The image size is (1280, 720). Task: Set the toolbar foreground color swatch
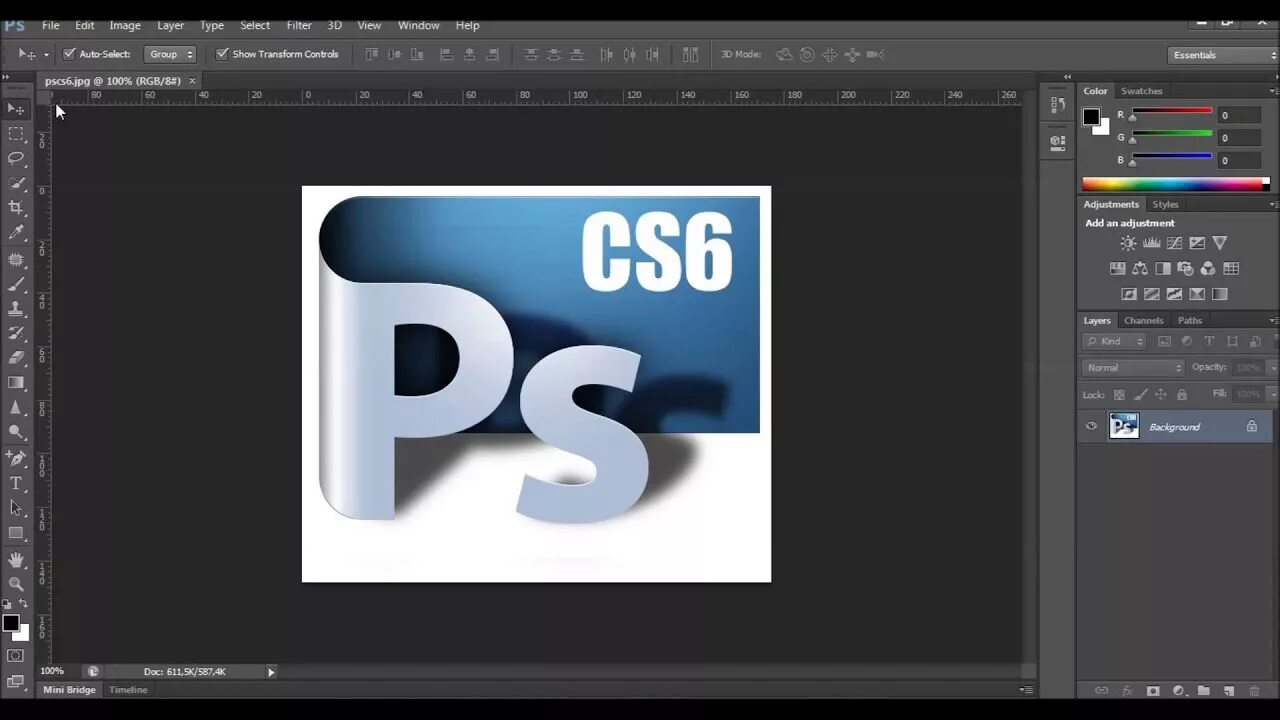coord(10,623)
